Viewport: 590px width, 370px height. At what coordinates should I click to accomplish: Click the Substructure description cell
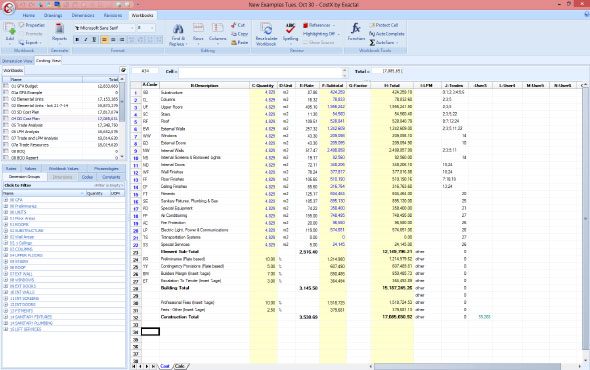pos(204,92)
